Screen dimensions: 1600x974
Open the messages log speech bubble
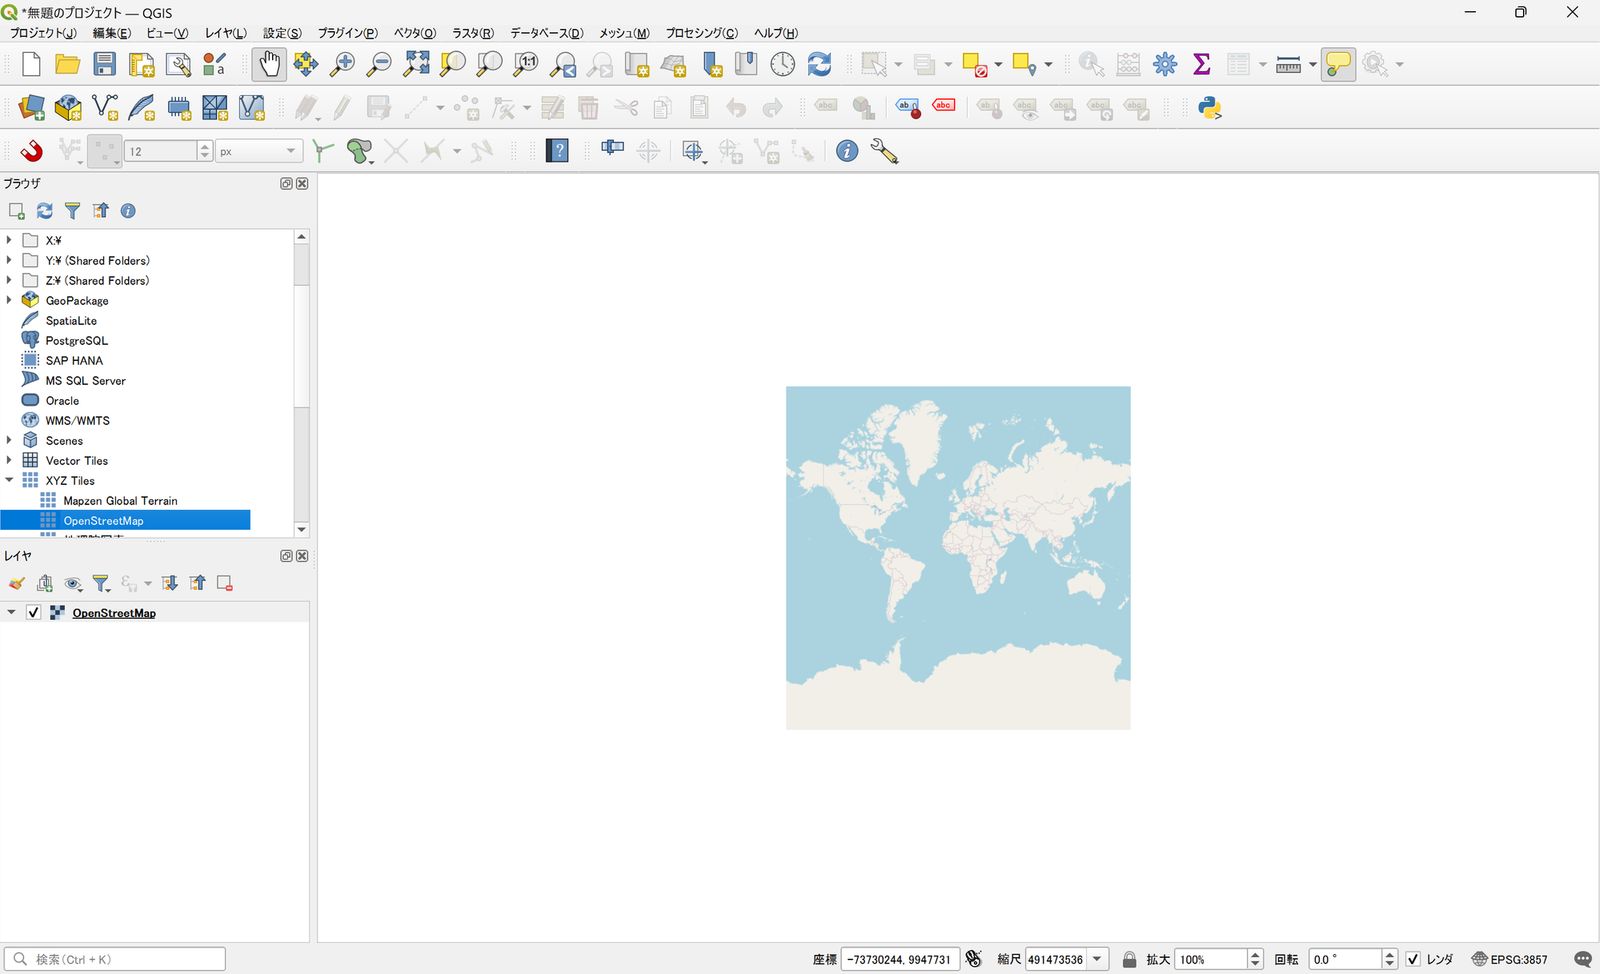coord(1582,959)
